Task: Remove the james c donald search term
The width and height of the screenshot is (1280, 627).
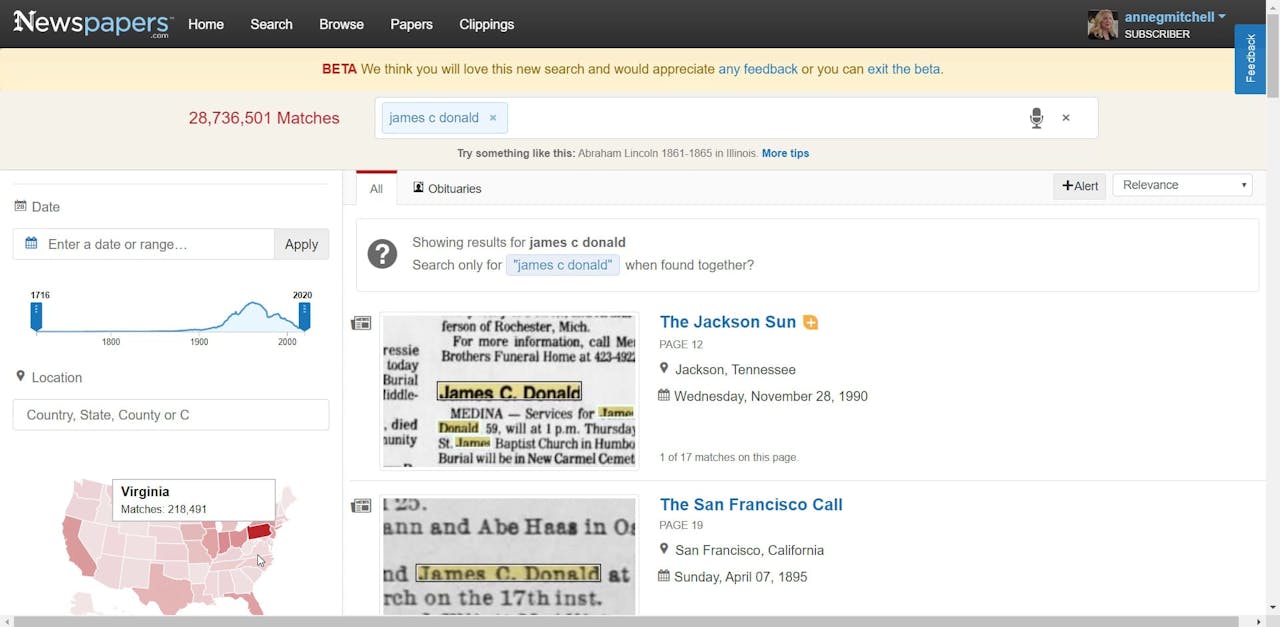Action: coord(492,117)
